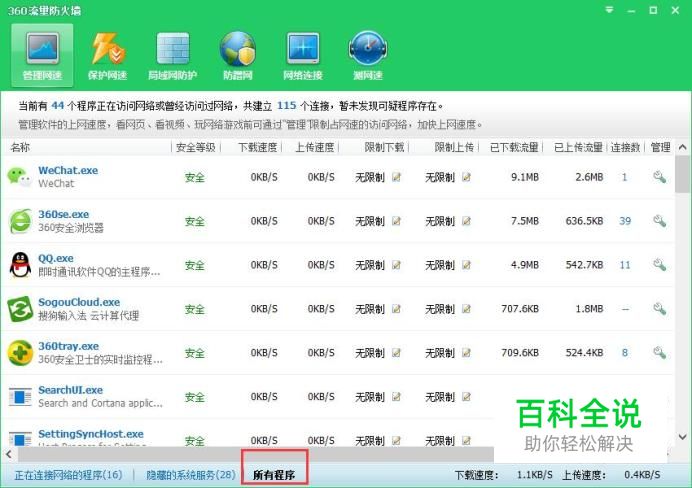Open the 管理网速 toolbar section

coord(42,56)
